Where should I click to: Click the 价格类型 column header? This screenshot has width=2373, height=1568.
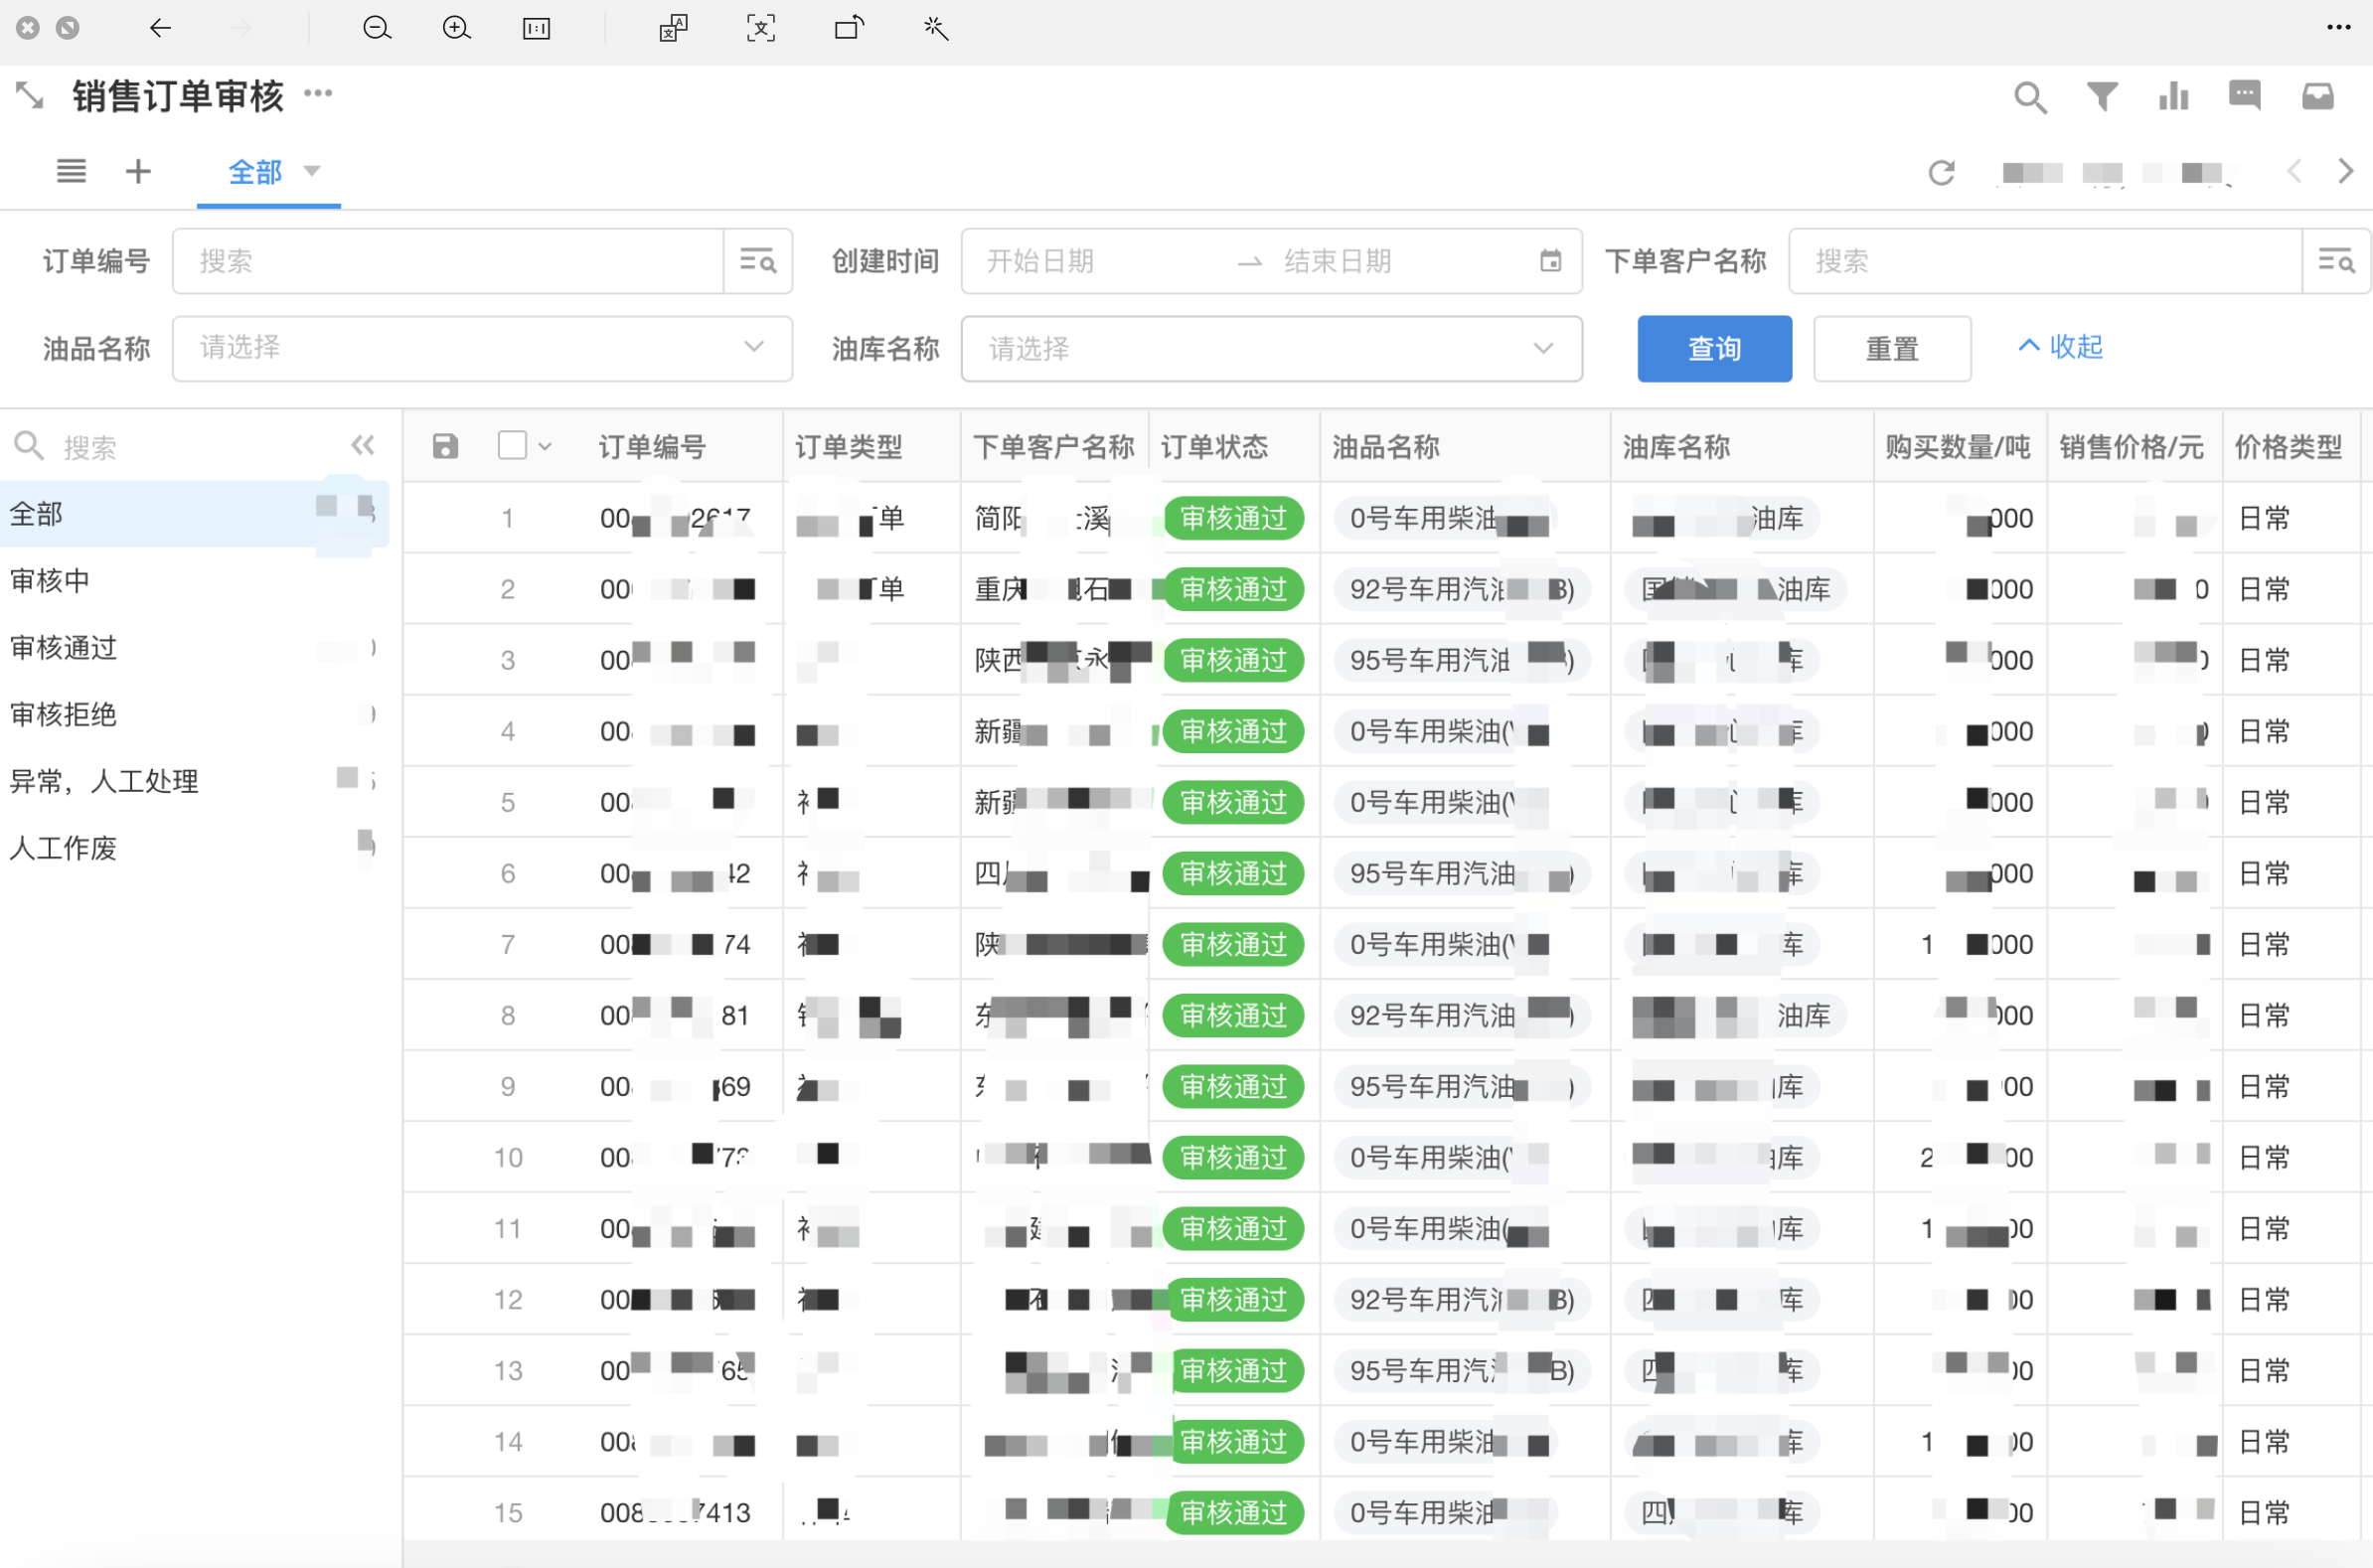(x=2289, y=447)
